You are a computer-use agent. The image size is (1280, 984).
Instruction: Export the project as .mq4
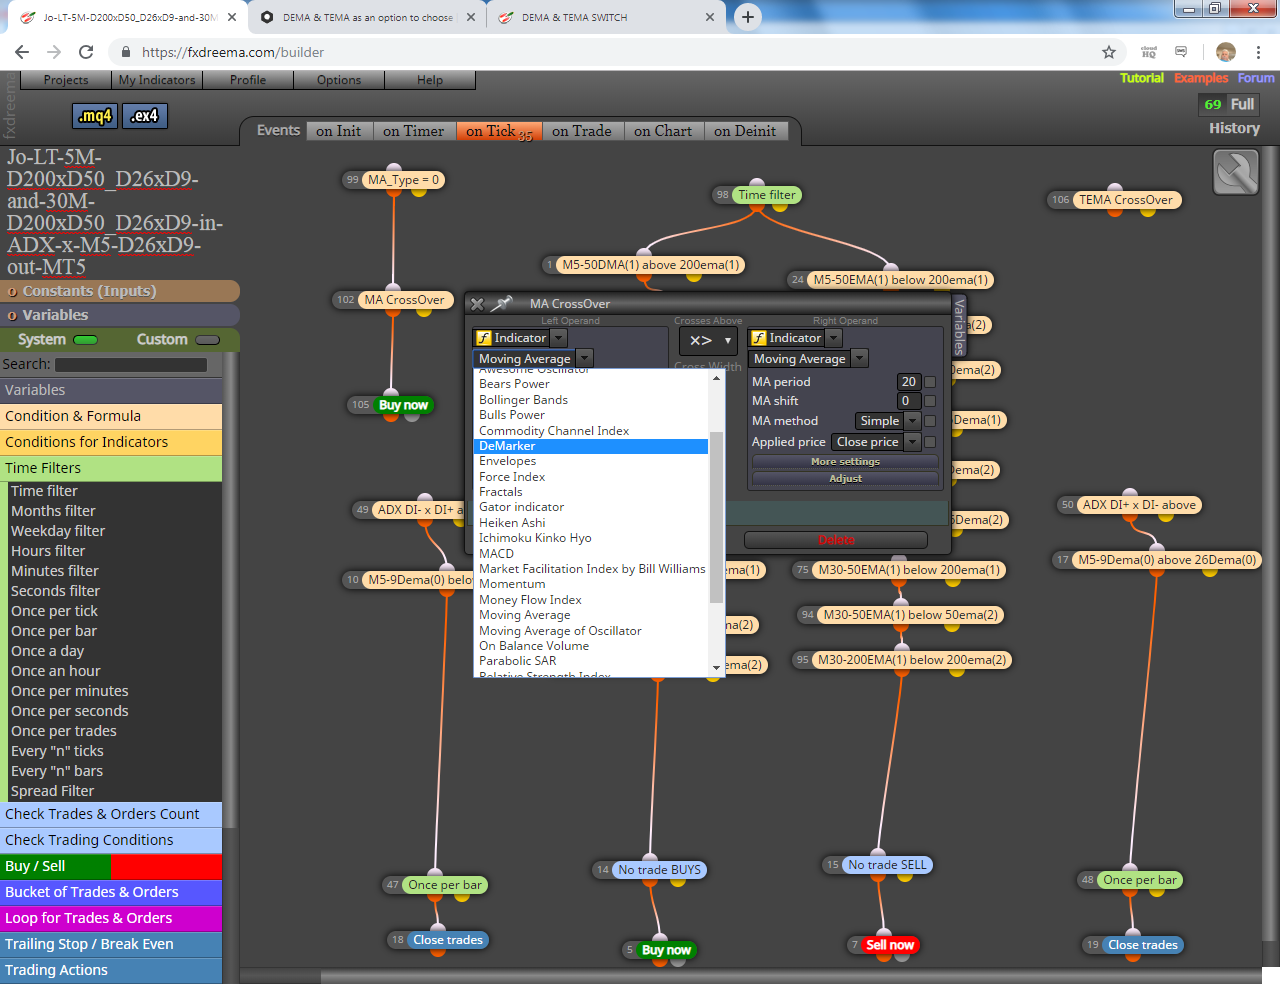[x=95, y=116]
